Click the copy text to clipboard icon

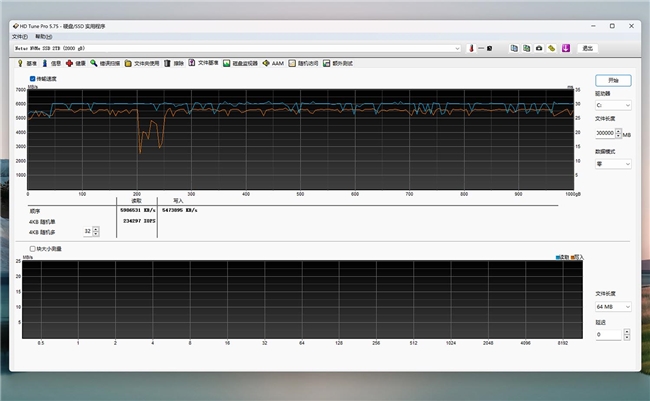514,49
